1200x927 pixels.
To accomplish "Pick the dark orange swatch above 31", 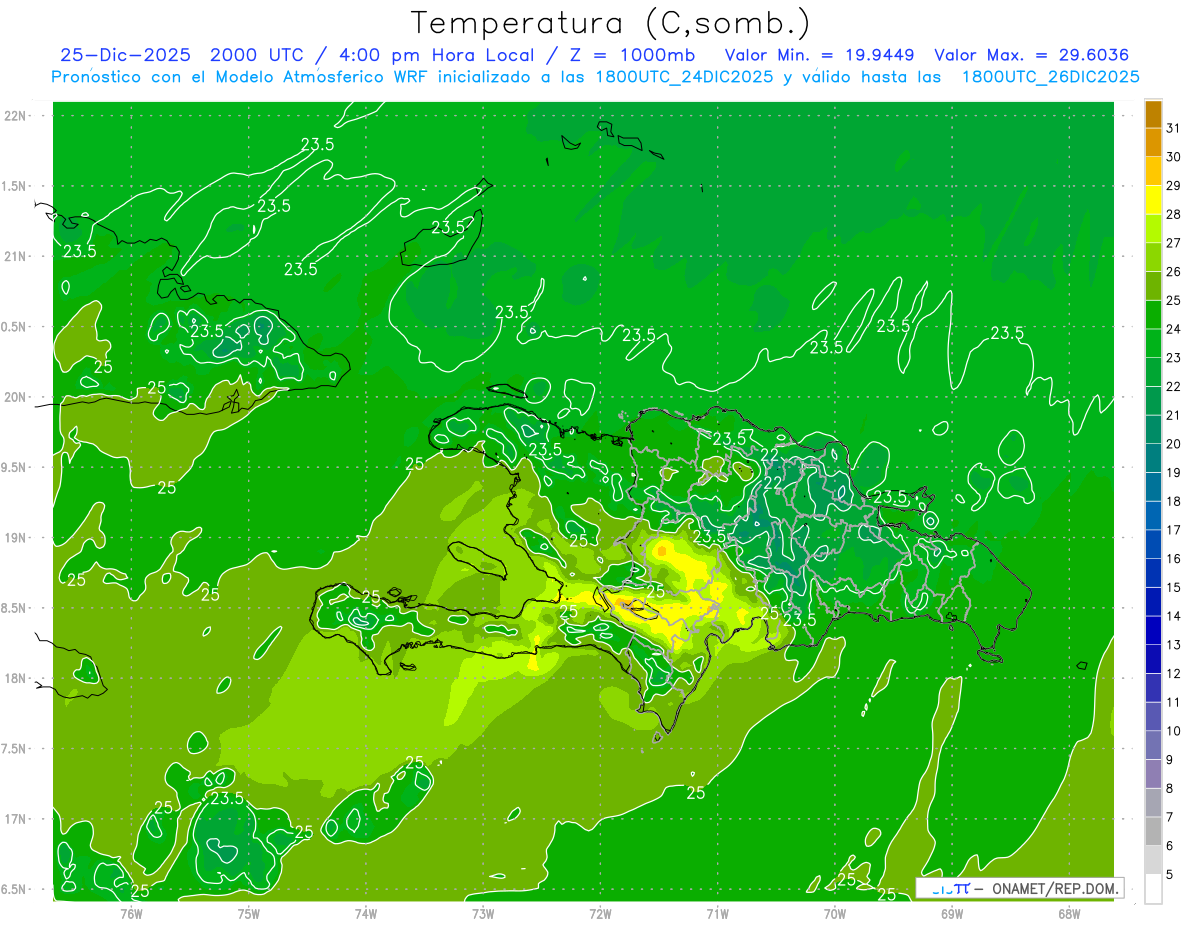I will pos(1153,113).
